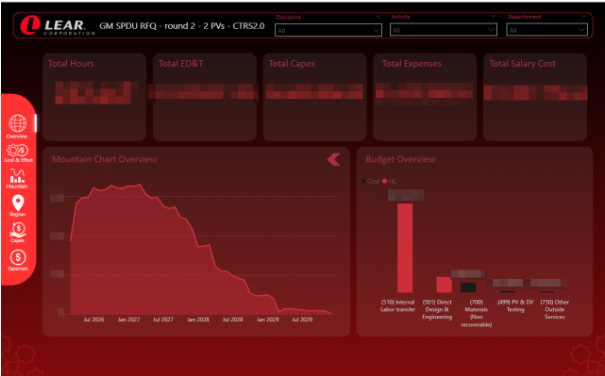605x376 pixels.
Task: Click the report title GM SPDU RFQ round 2
Action: [x=182, y=26]
